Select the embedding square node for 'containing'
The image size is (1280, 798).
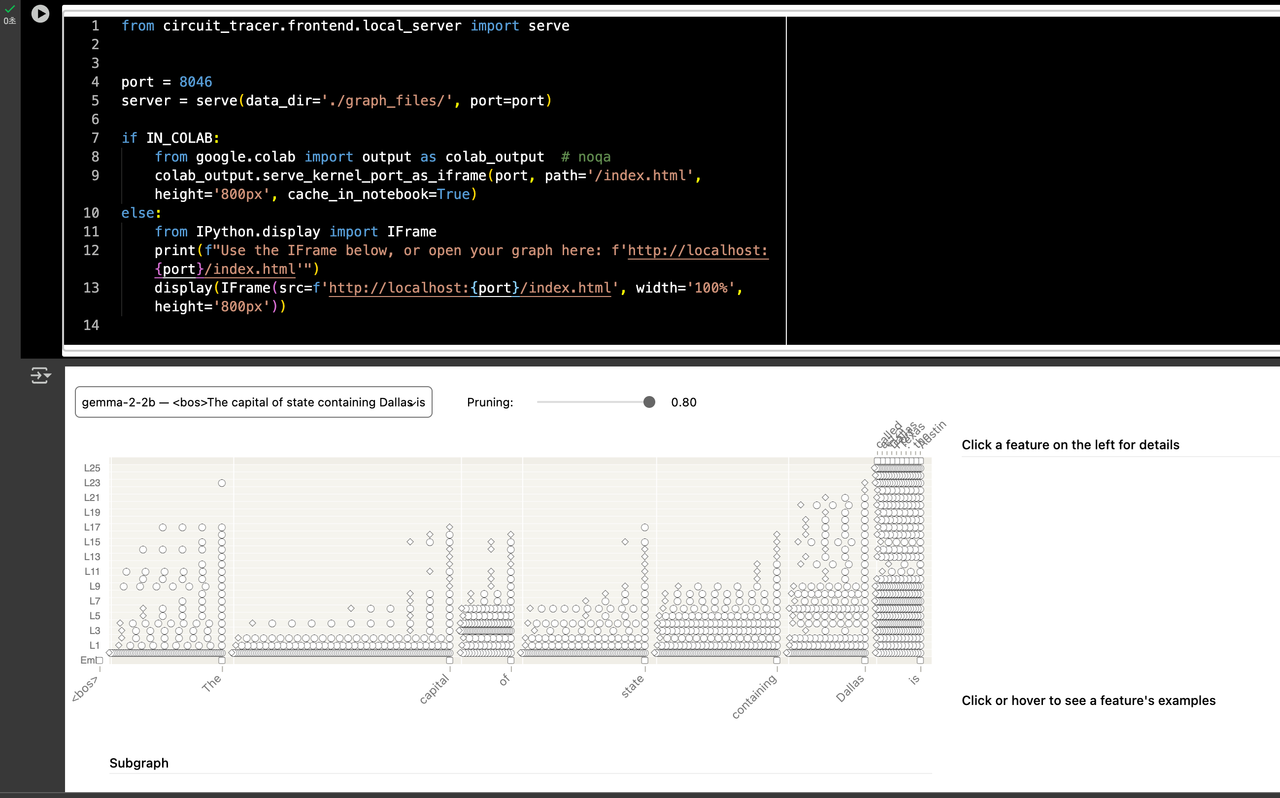[777, 660]
